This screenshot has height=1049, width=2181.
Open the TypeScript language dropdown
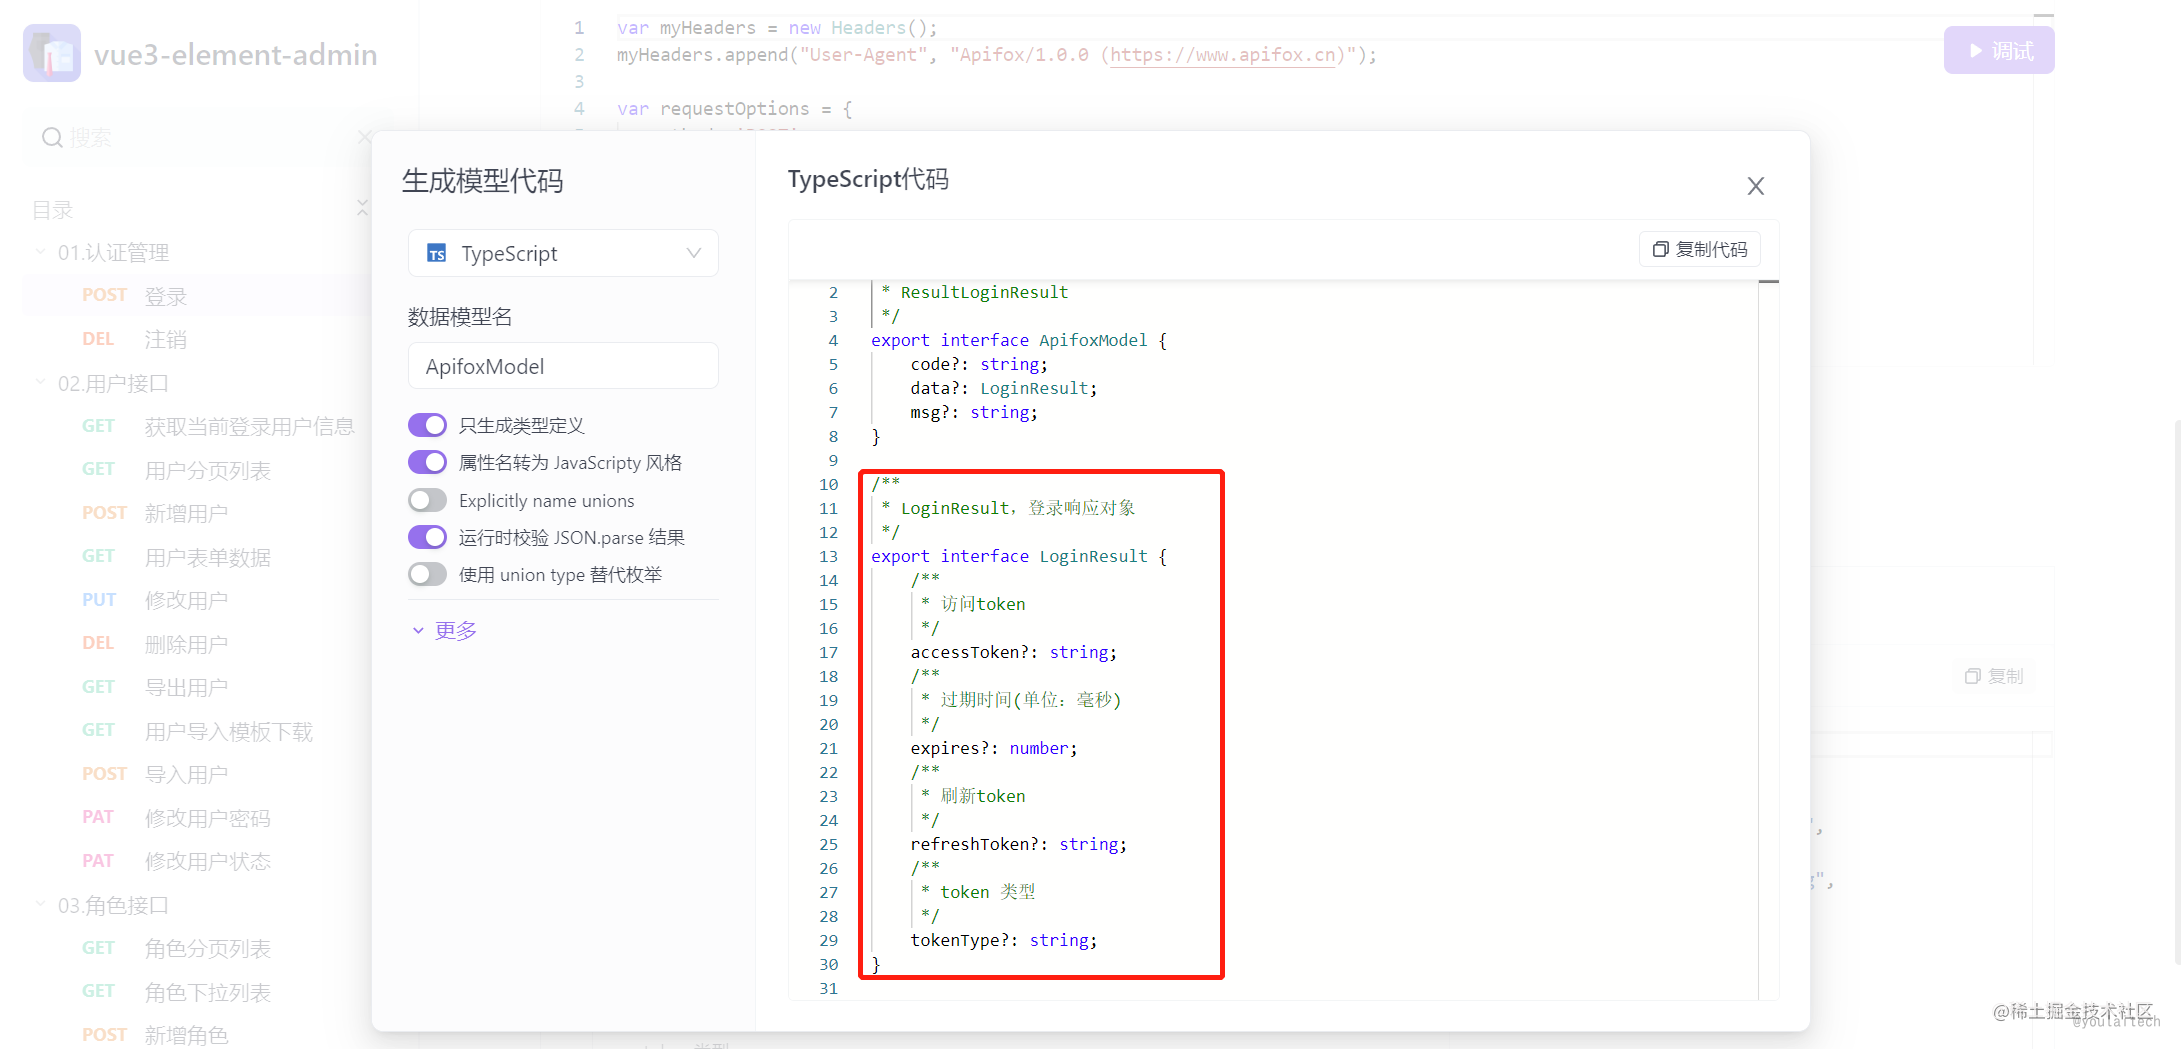click(x=563, y=253)
